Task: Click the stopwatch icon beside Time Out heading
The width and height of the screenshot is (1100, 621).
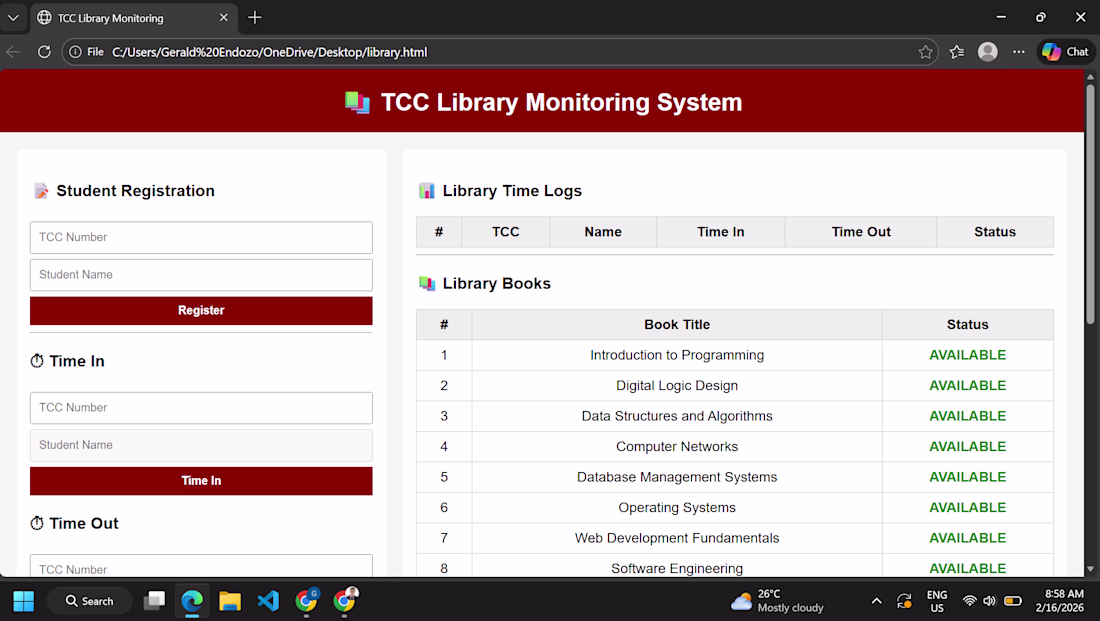Action: 37,523
